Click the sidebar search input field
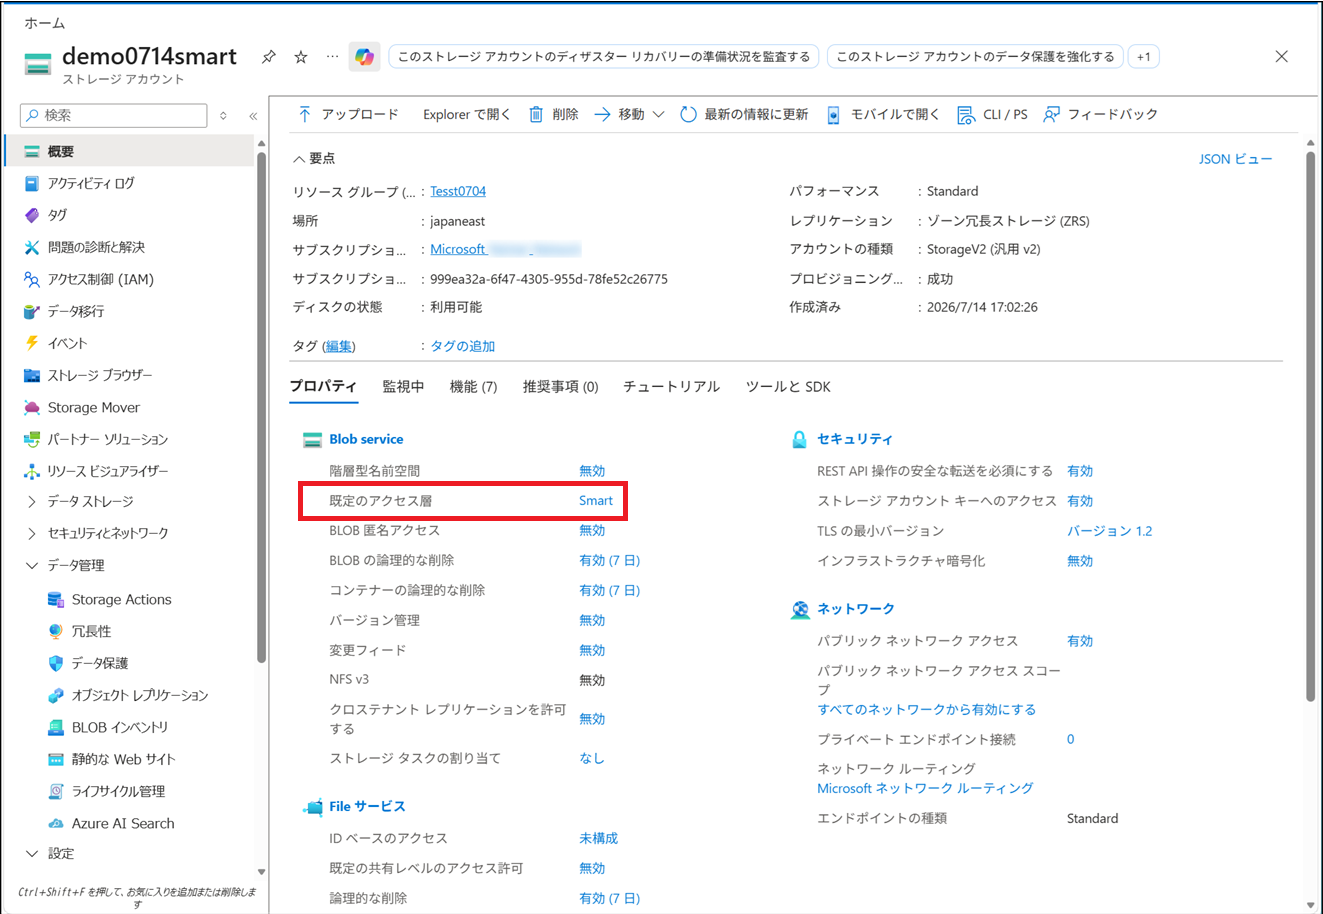 pos(113,116)
